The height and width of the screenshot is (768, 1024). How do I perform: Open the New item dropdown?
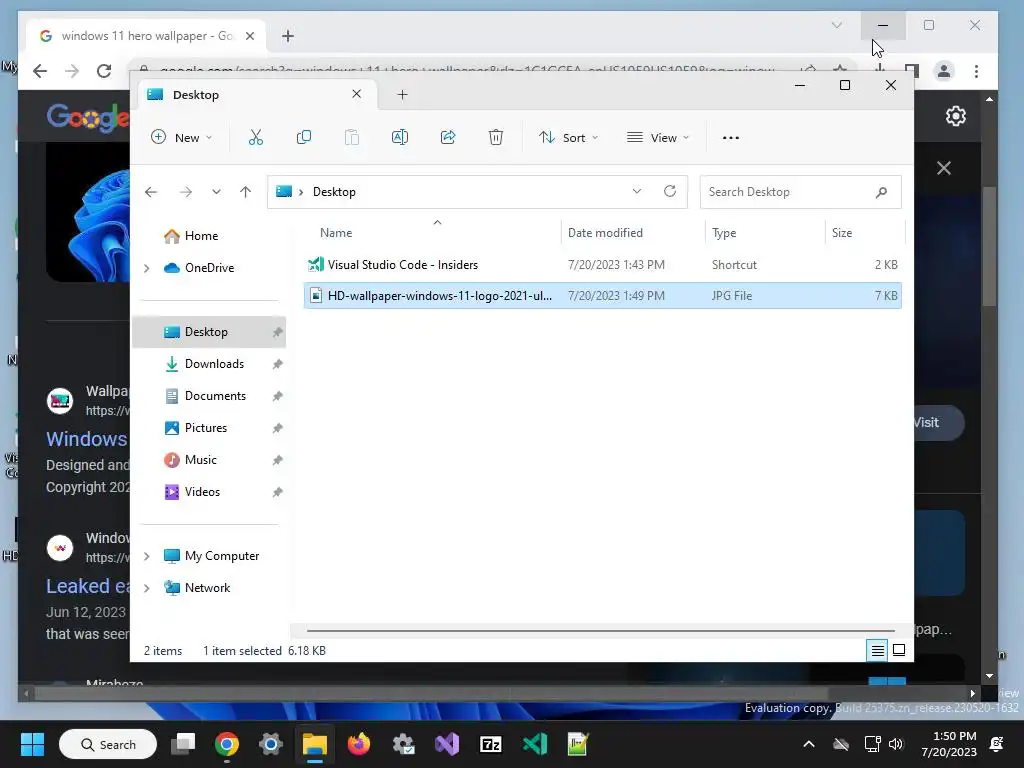182,138
